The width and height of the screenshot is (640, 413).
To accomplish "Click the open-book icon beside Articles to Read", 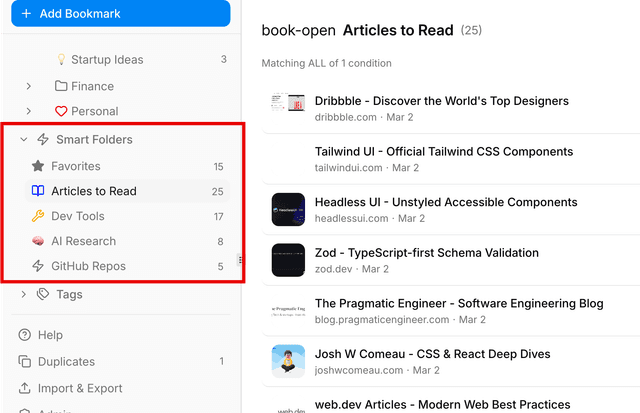I will click(x=38, y=191).
